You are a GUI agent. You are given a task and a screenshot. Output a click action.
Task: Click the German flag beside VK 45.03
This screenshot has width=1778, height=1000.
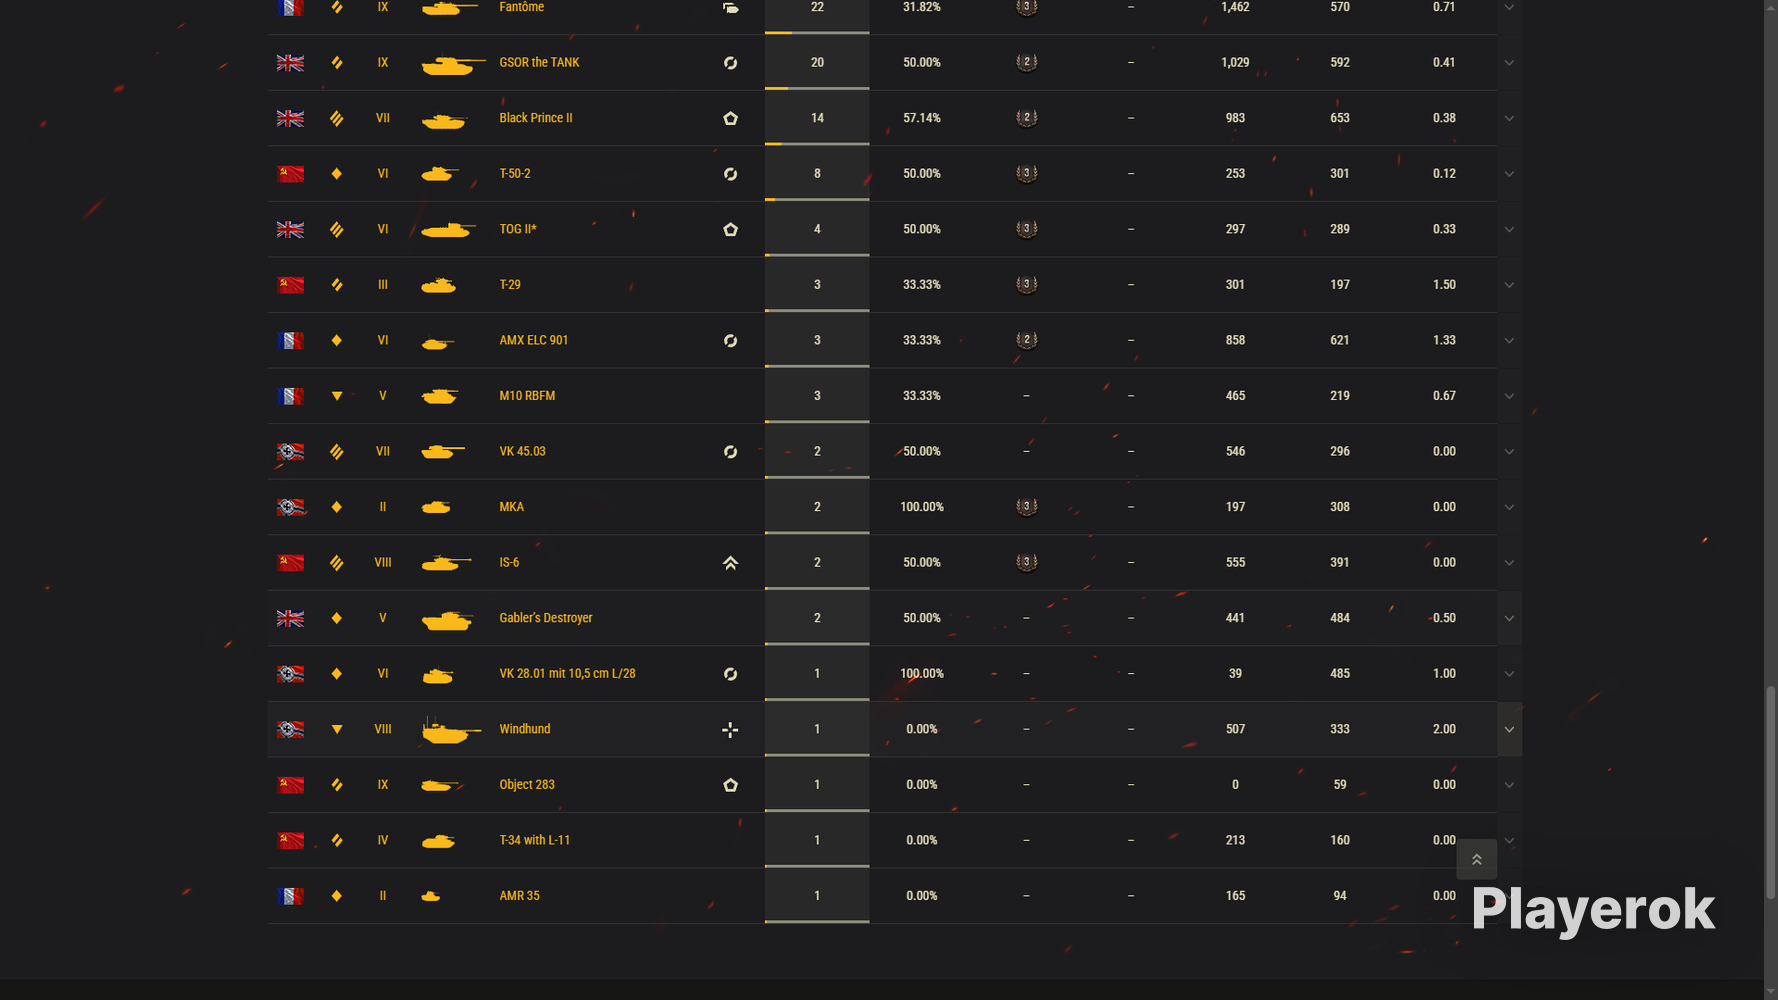click(x=290, y=452)
